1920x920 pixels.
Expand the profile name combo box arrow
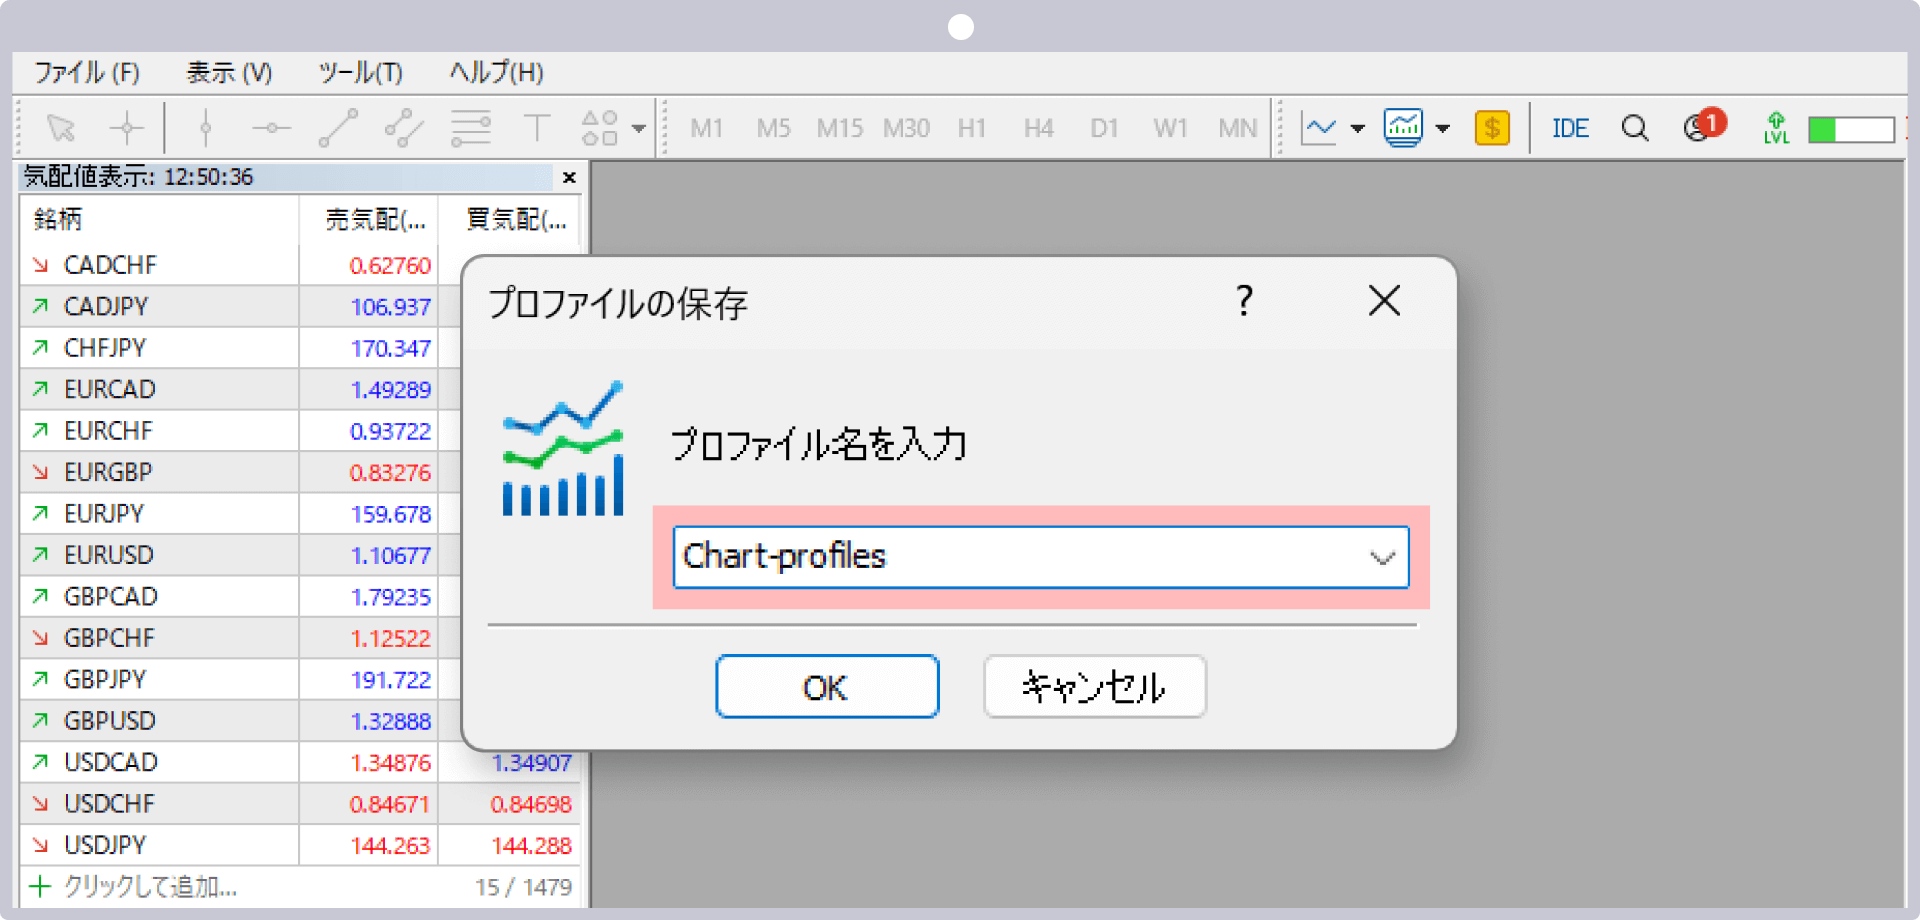tap(1382, 557)
